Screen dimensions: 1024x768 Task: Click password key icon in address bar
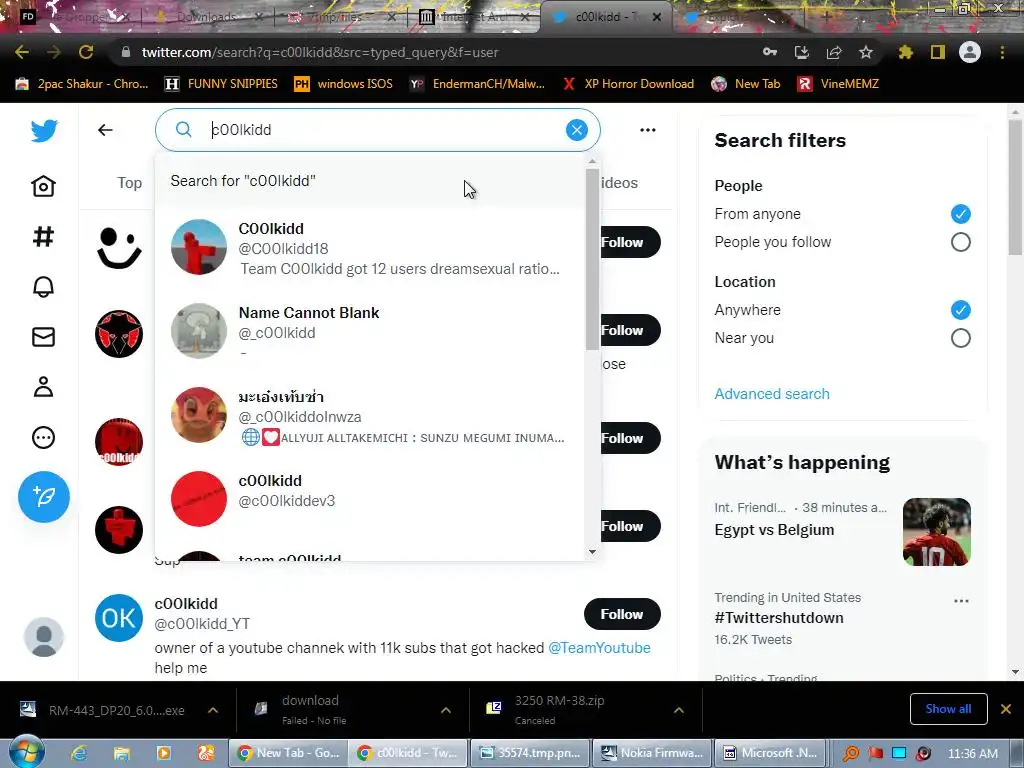point(770,52)
